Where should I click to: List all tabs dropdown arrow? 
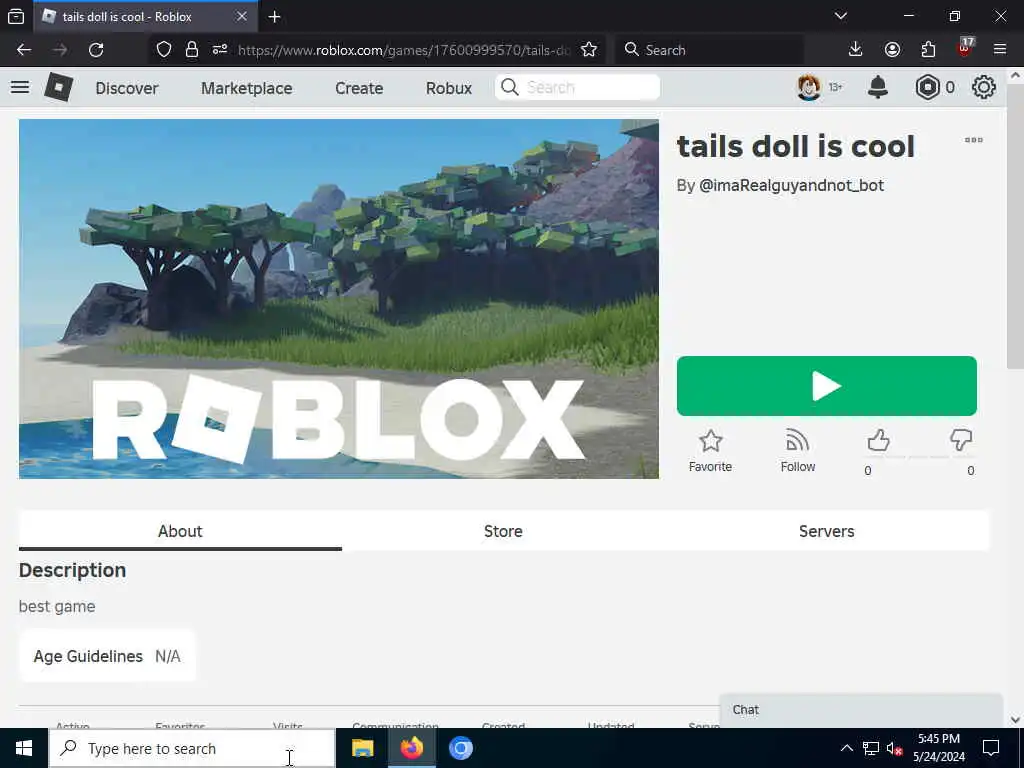(841, 16)
